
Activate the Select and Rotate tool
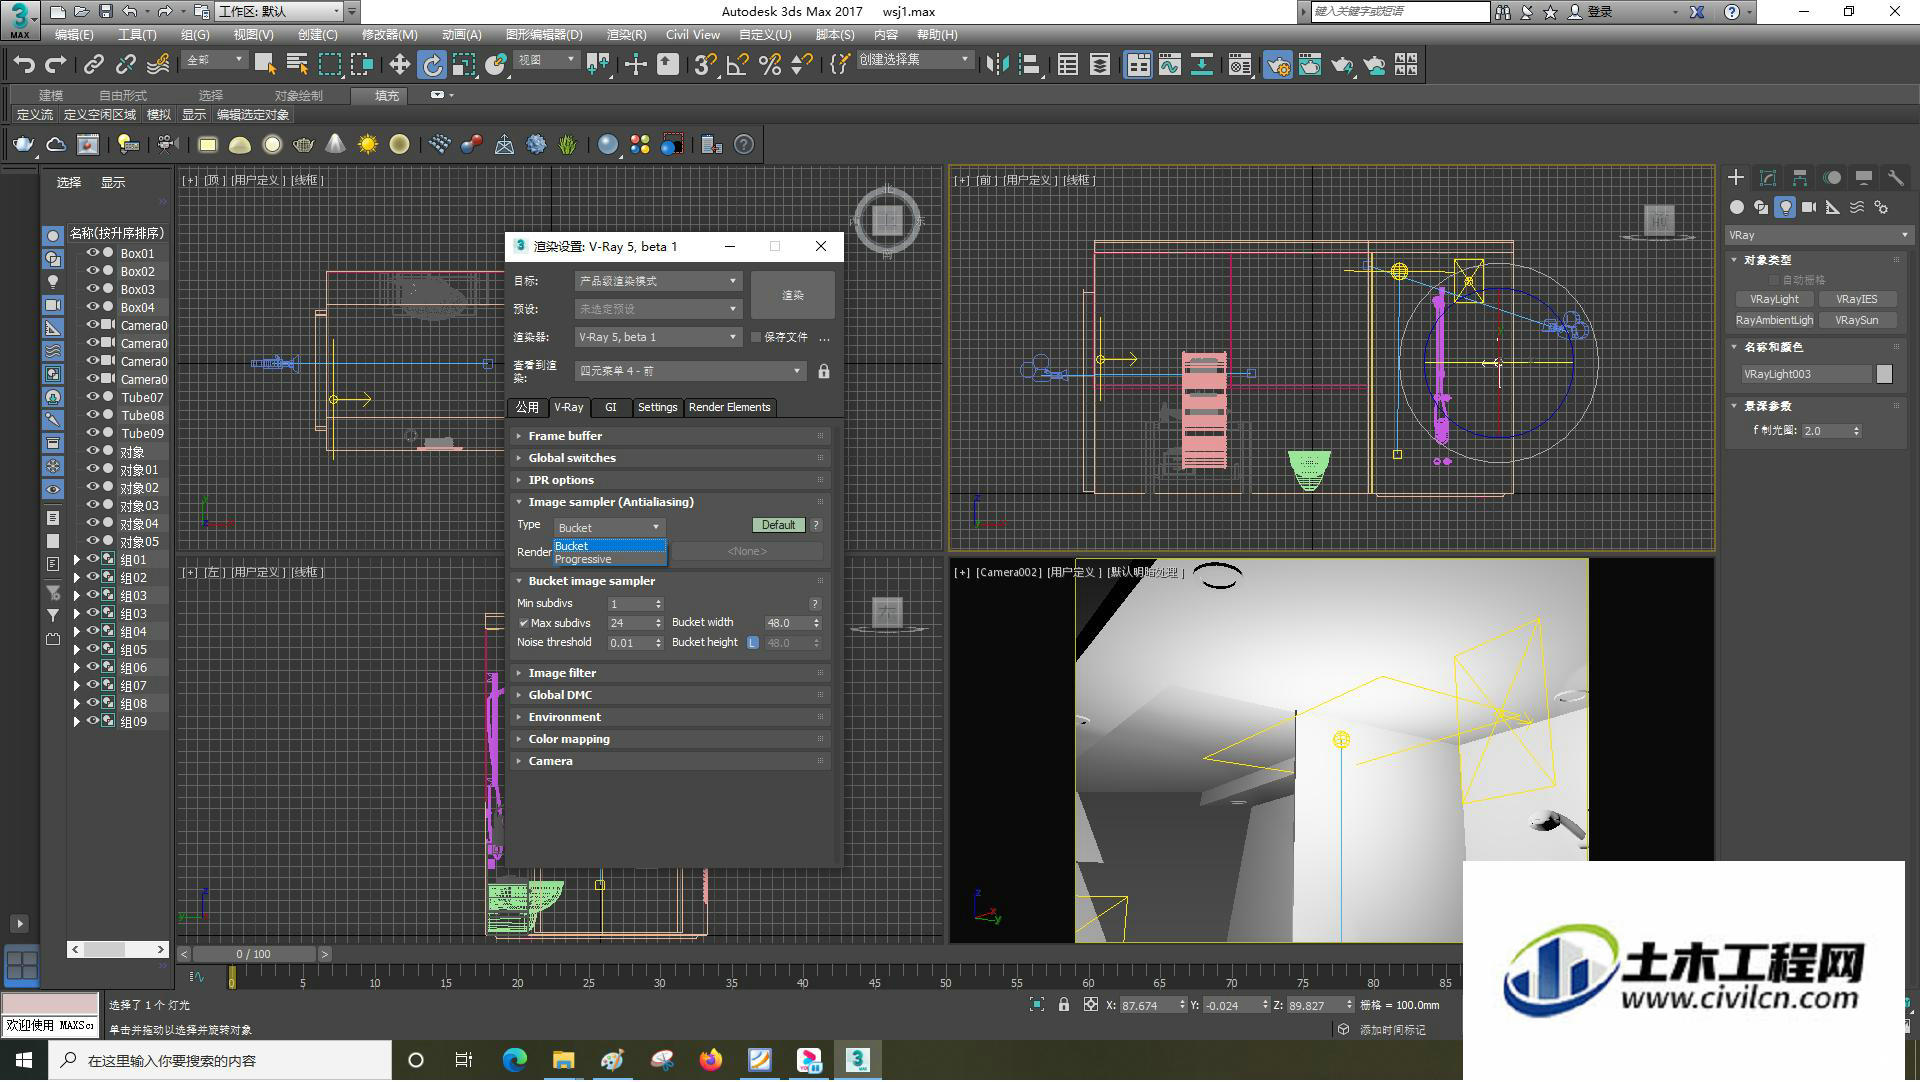pyautogui.click(x=432, y=65)
